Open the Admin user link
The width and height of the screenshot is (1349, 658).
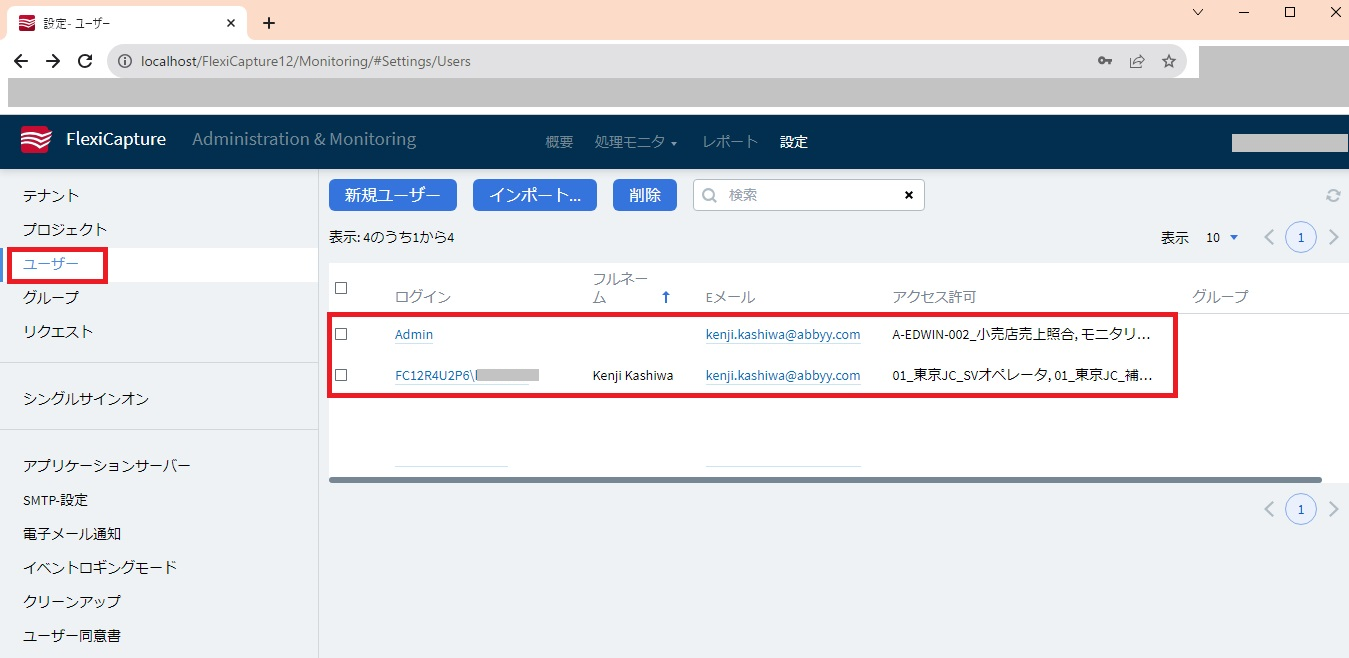414,335
